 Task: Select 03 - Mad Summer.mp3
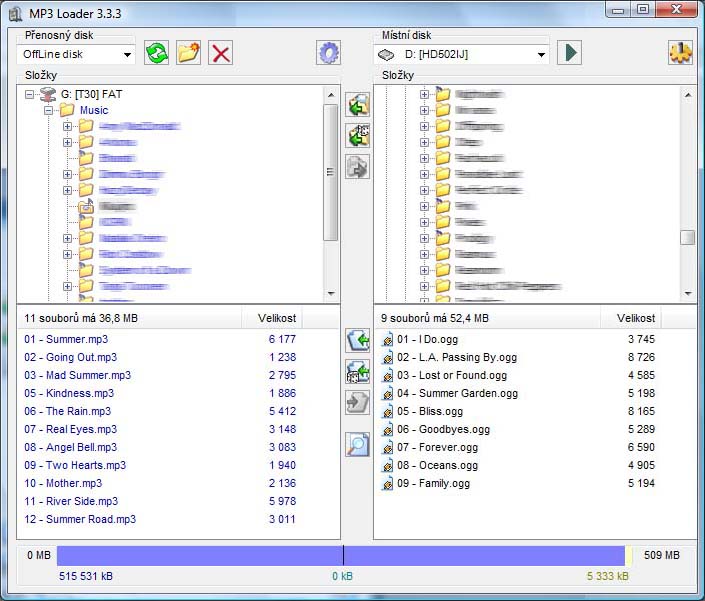(78, 375)
